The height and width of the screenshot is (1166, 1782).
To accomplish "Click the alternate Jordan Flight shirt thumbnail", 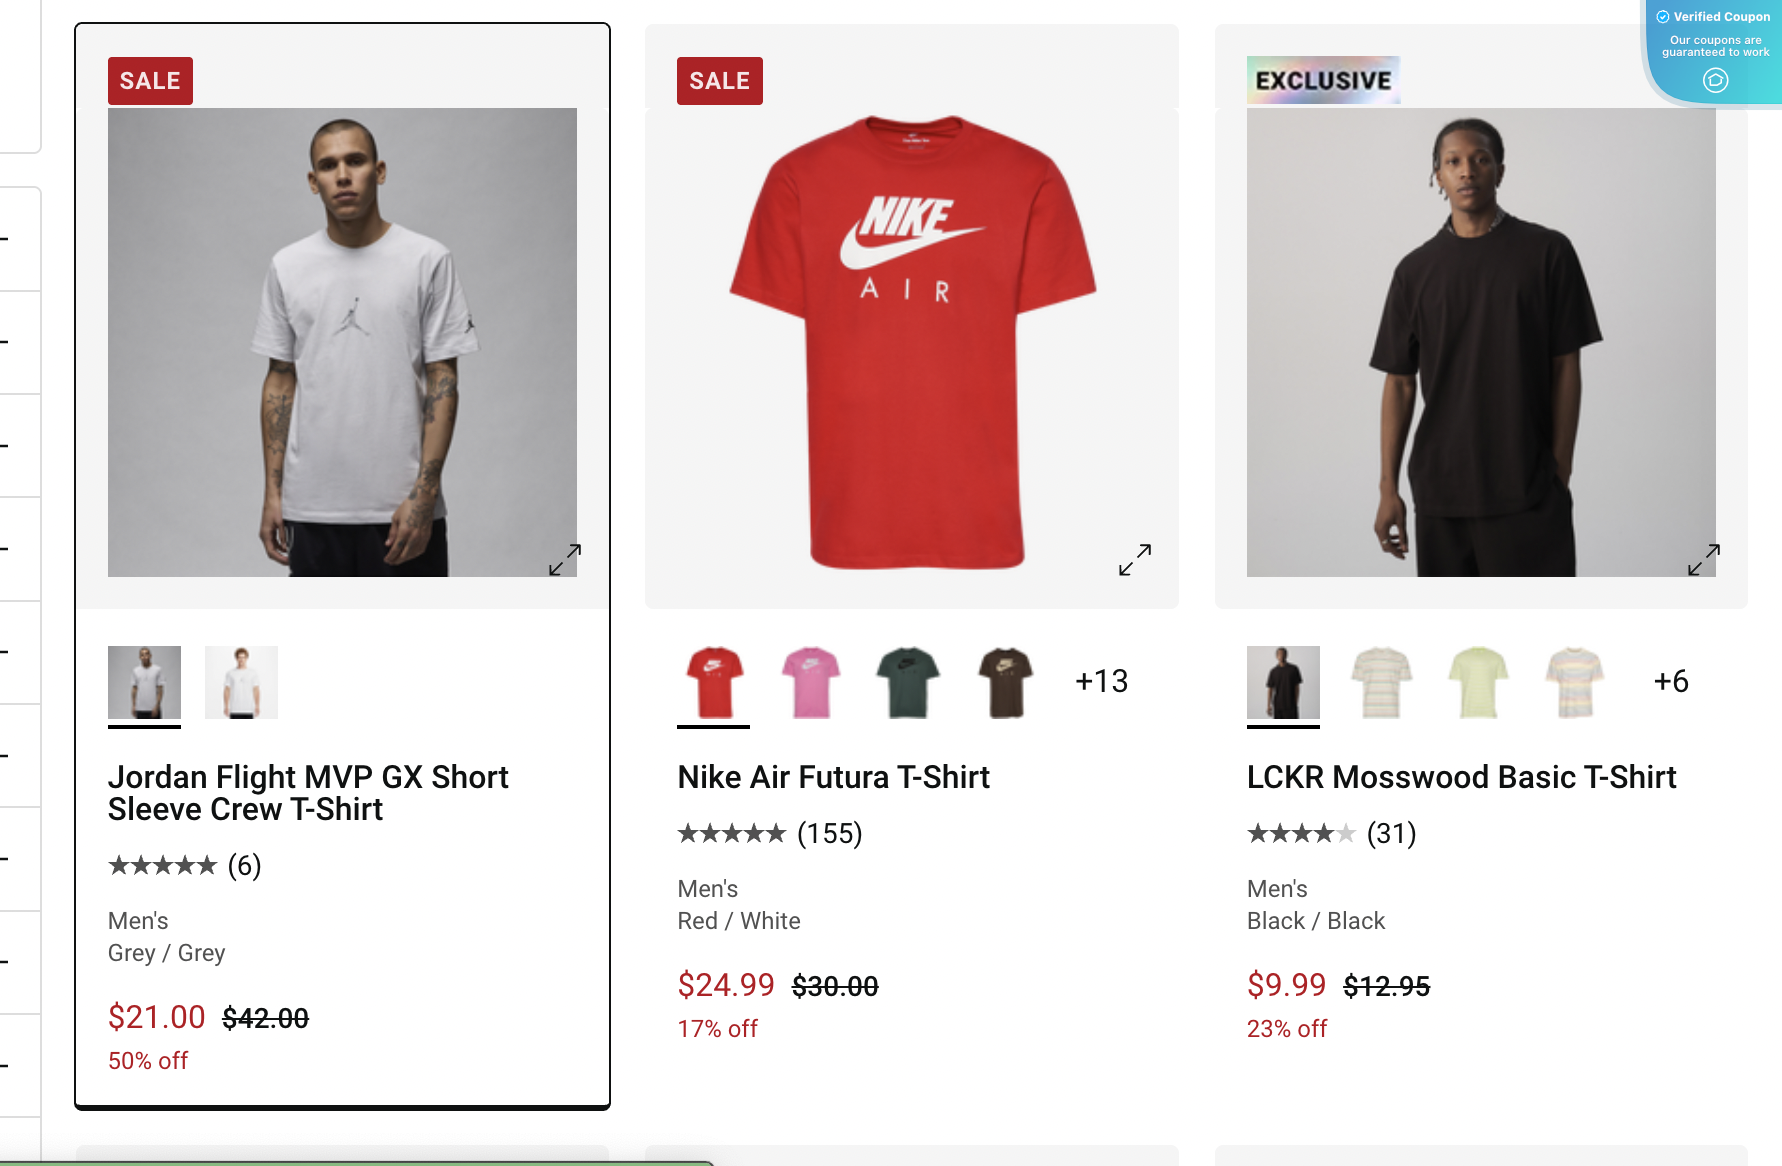I will point(241,681).
